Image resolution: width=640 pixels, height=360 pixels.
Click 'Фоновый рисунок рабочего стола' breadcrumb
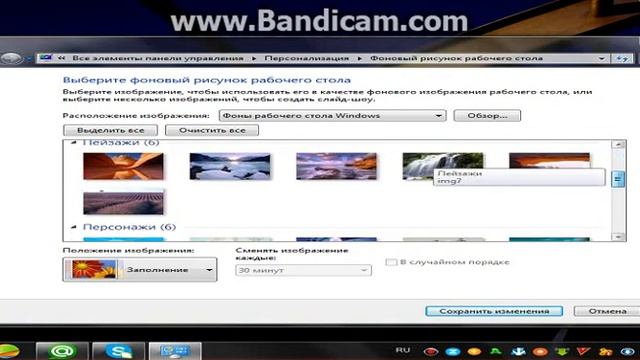[456, 58]
